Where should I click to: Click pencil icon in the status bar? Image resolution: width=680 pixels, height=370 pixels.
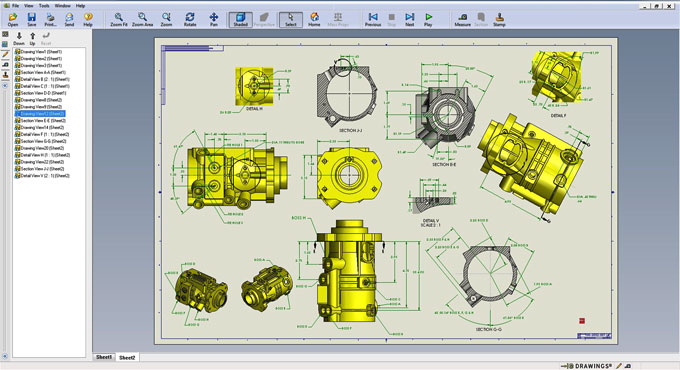pyautogui.click(x=619, y=366)
